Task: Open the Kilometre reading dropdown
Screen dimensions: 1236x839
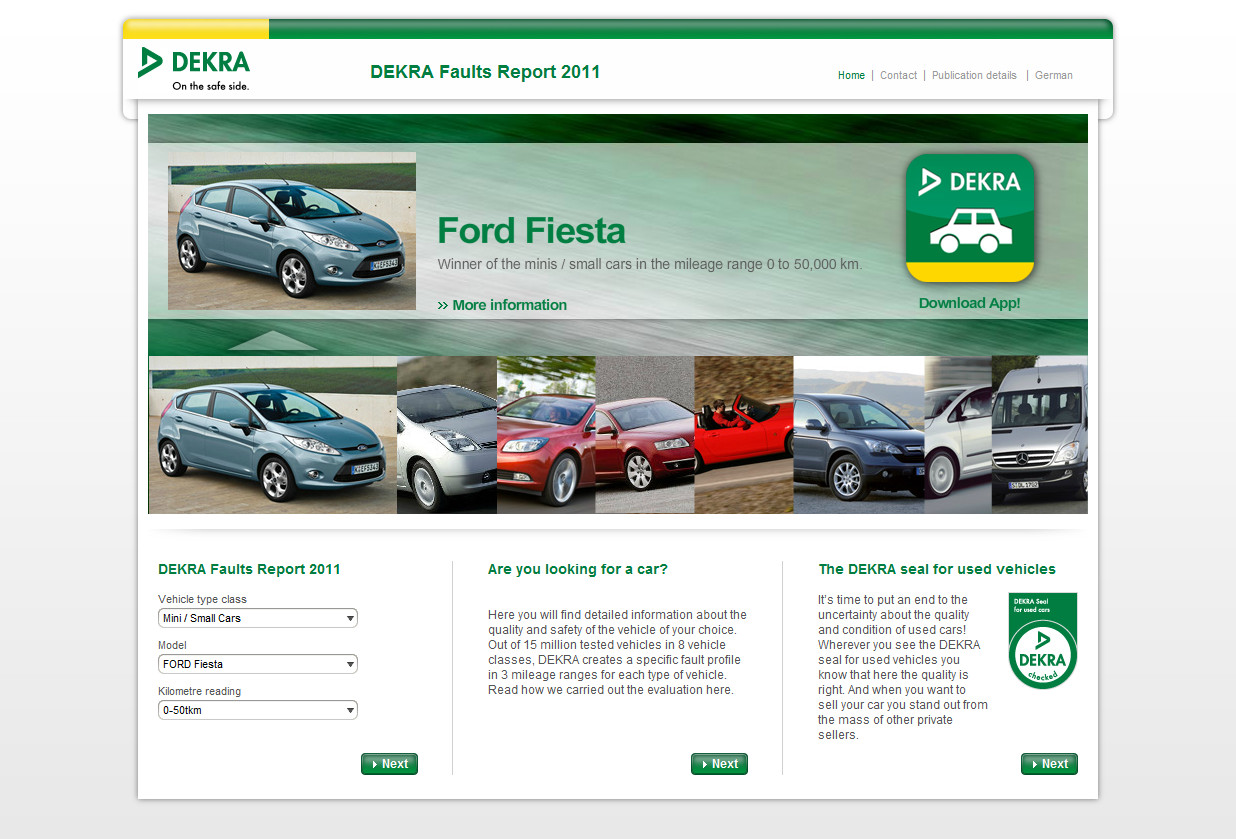Action: pyautogui.click(x=258, y=710)
